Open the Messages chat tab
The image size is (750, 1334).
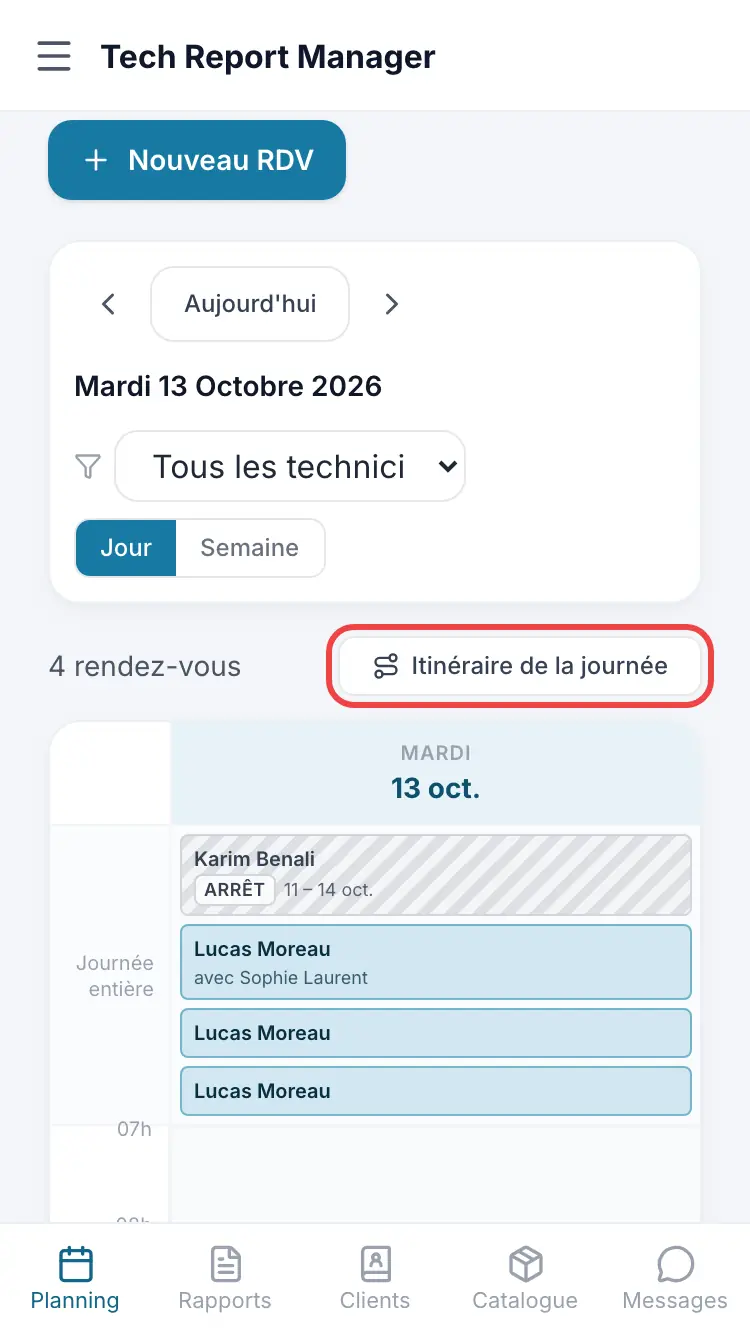pos(675,1279)
